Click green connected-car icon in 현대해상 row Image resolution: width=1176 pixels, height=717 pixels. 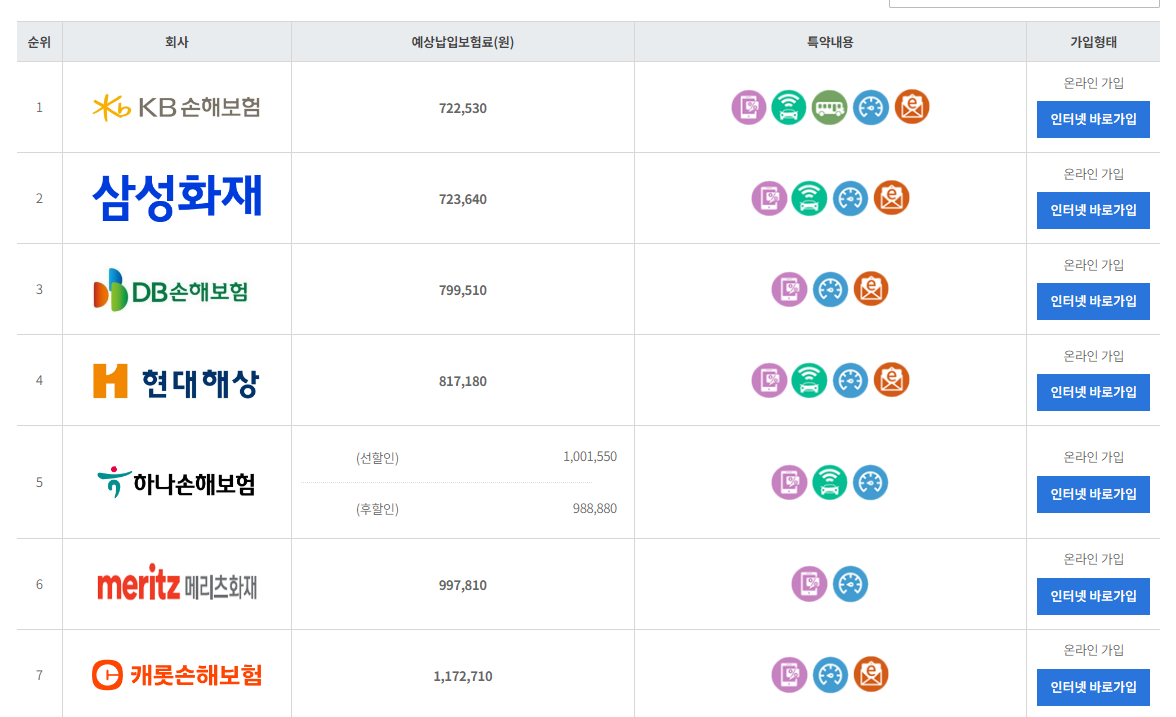[x=809, y=380]
